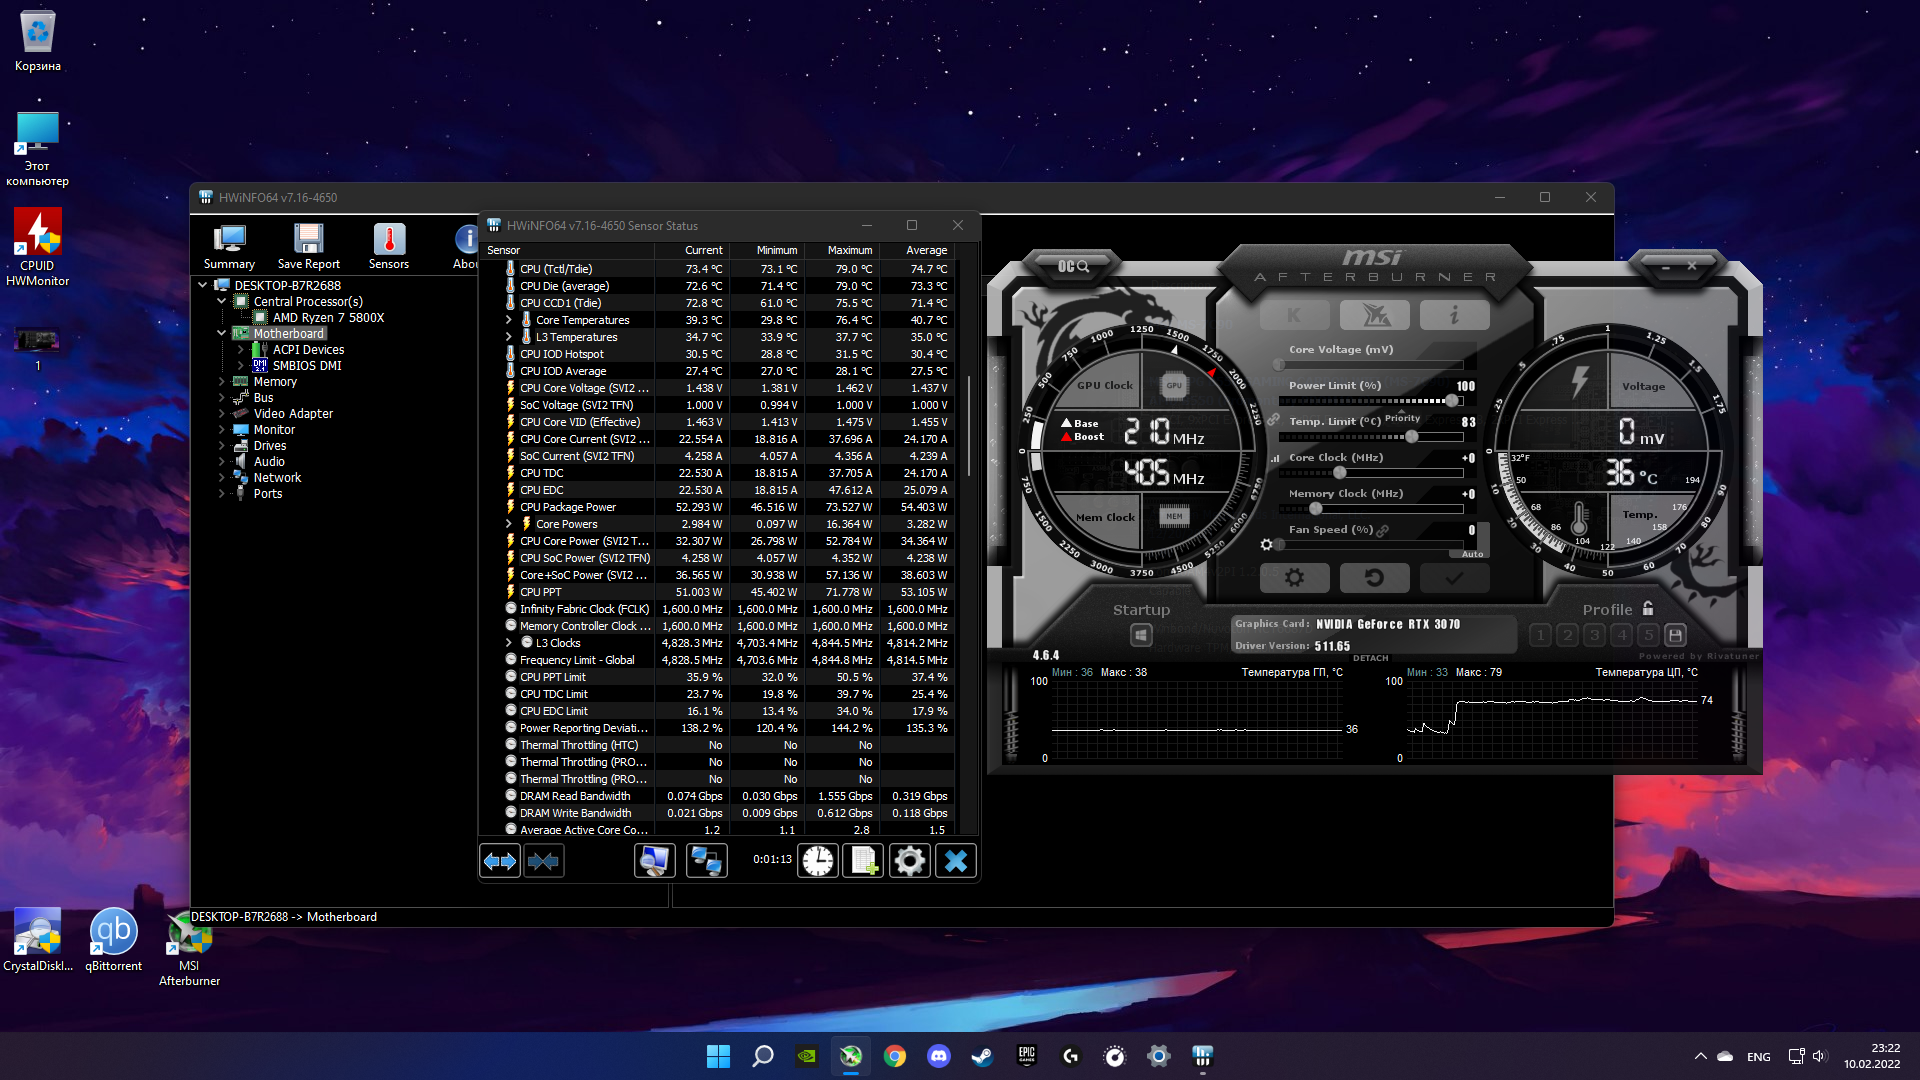Image resolution: width=1920 pixels, height=1080 pixels.
Task: Click the DETACH label in Afterburner
Action: coord(1370,658)
